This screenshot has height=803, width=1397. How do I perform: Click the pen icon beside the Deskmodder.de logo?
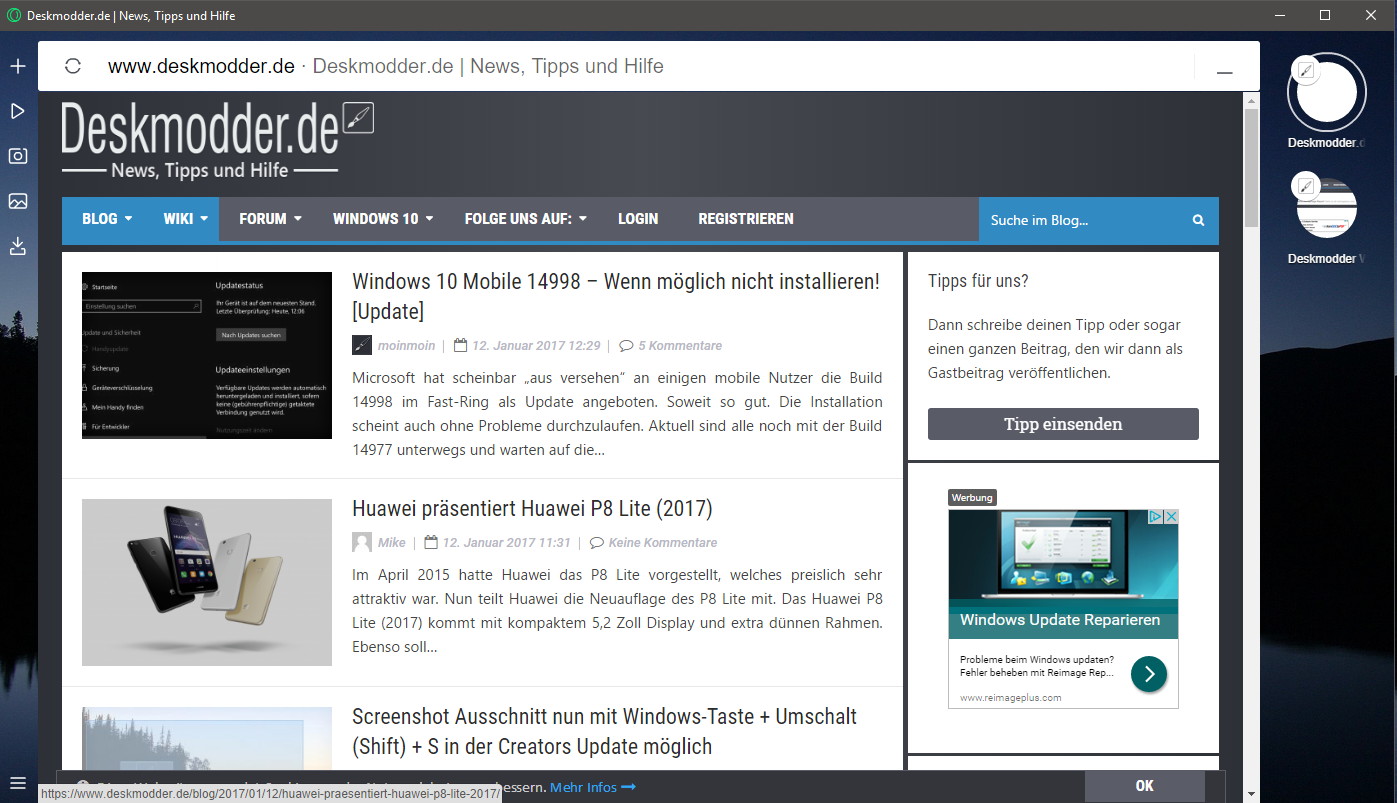click(358, 117)
